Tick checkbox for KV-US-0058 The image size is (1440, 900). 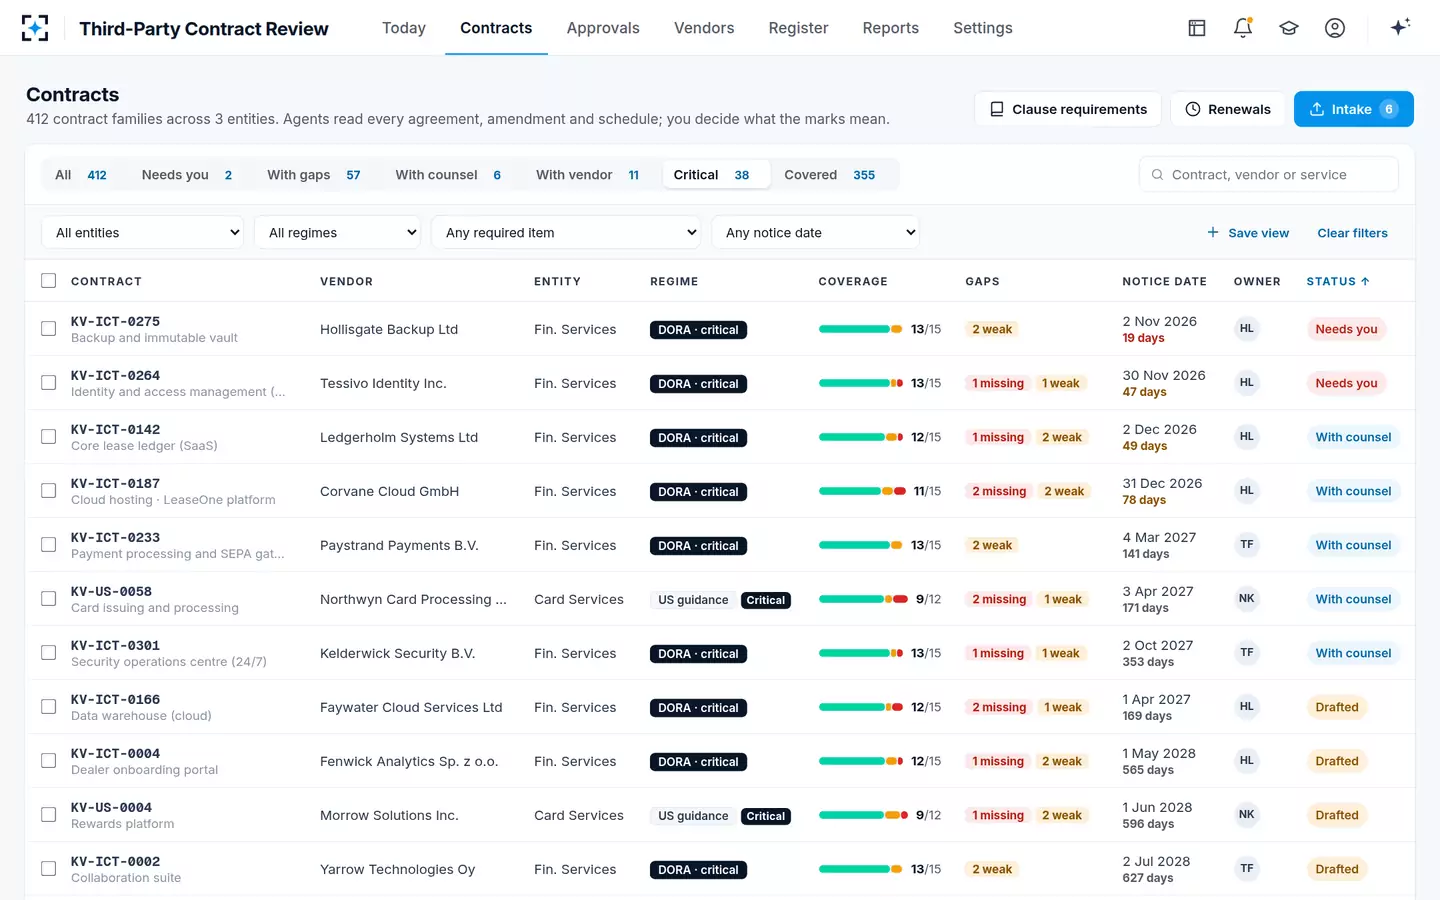(x=48, y=599)
